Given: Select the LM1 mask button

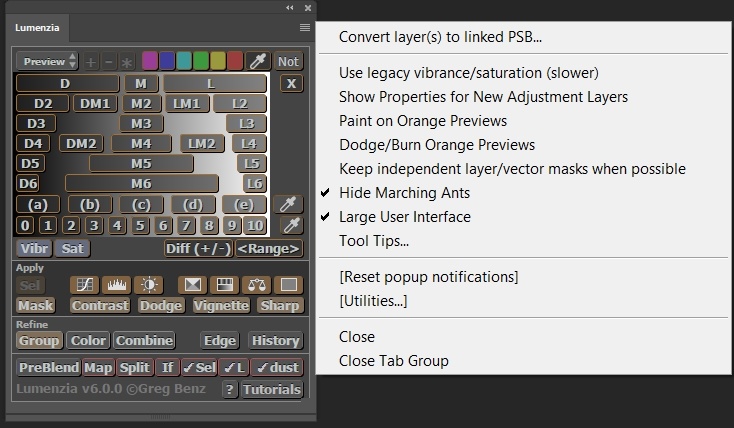Looking at the screenshot, I should coord(186,103).
